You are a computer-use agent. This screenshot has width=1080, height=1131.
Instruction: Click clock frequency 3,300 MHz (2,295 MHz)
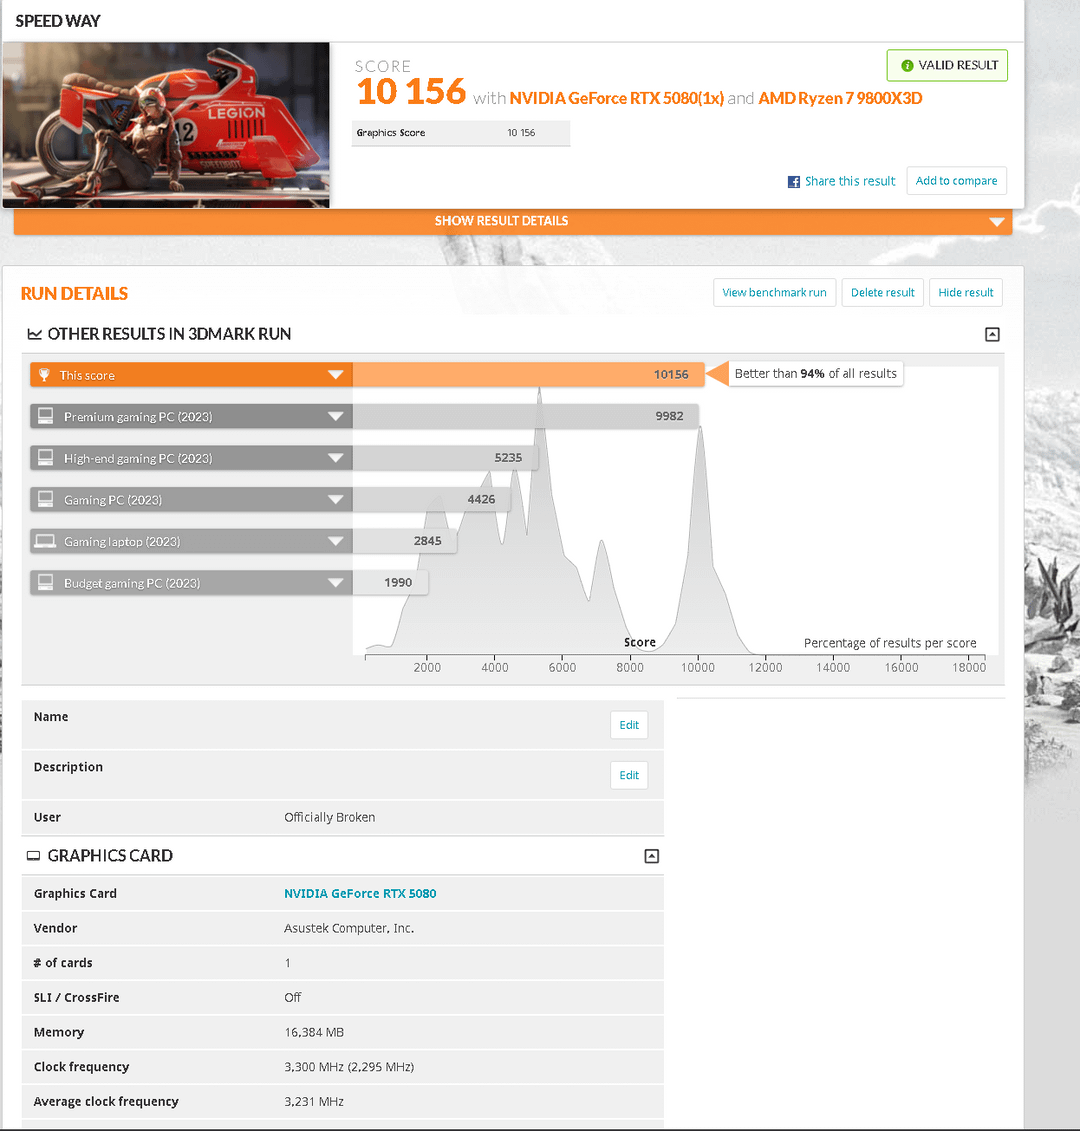pyautogui.click(x=349, y=1067)
